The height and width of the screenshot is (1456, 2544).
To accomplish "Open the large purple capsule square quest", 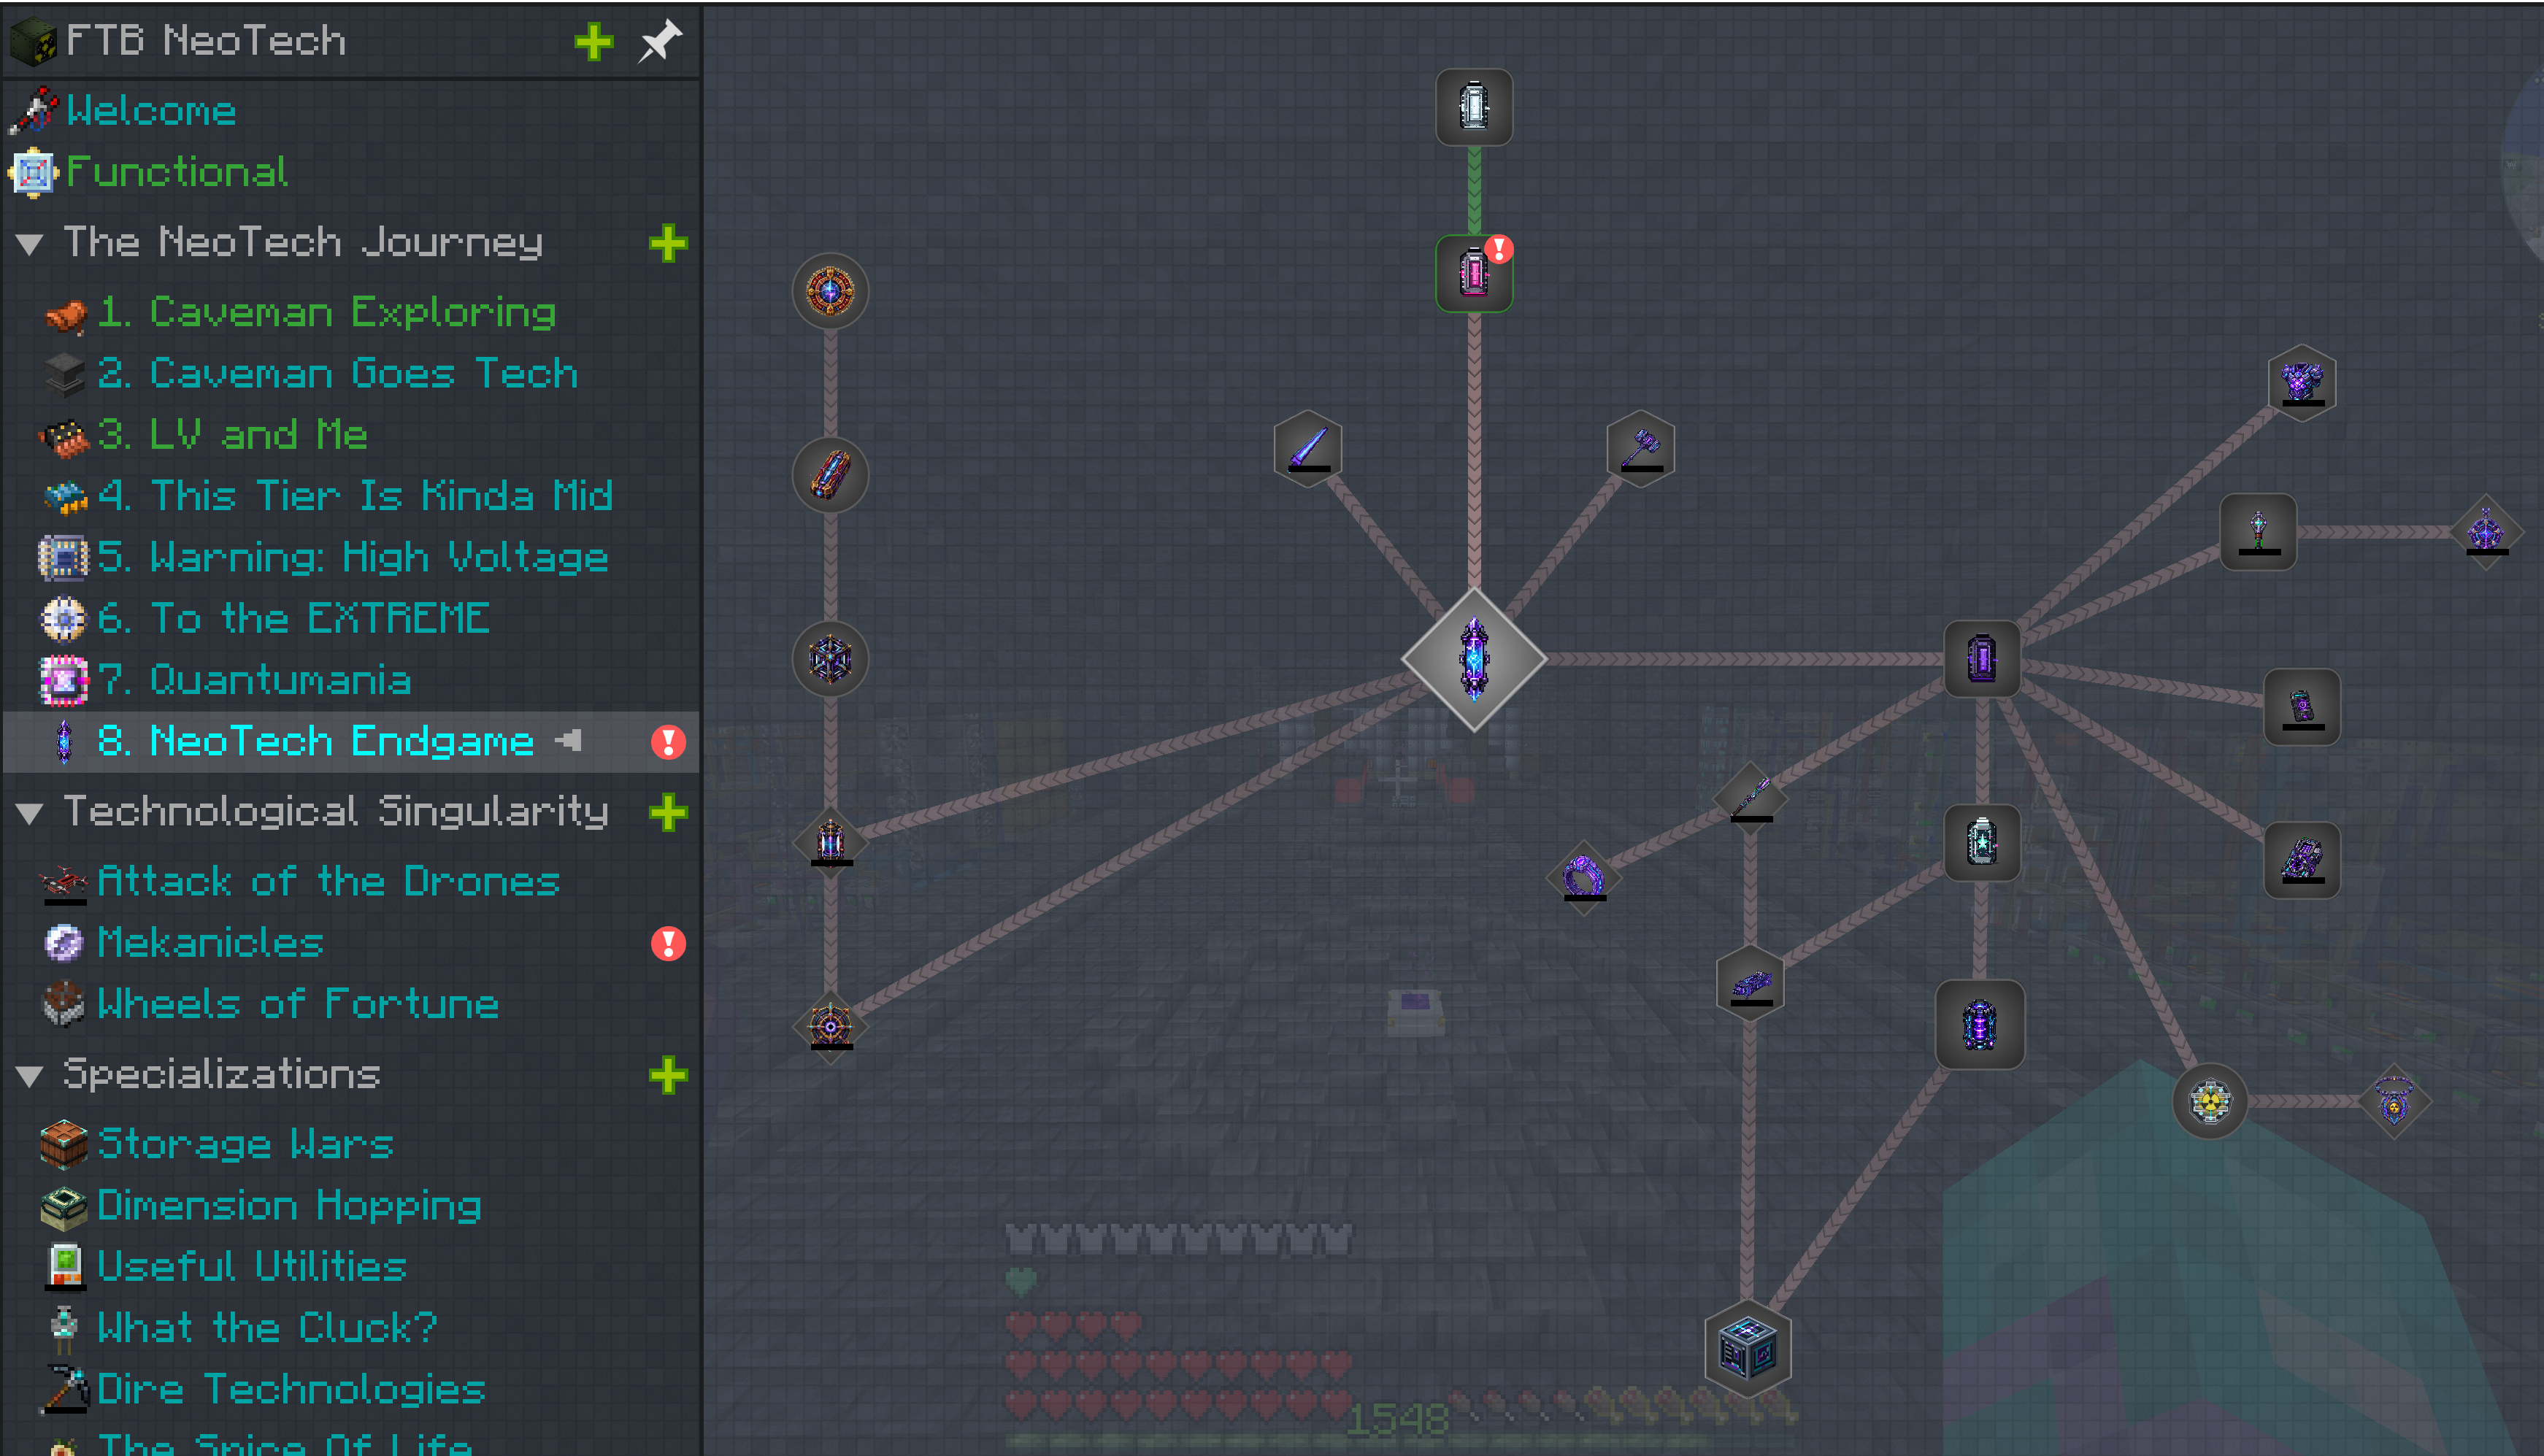I will [x=1980, y=1025].
